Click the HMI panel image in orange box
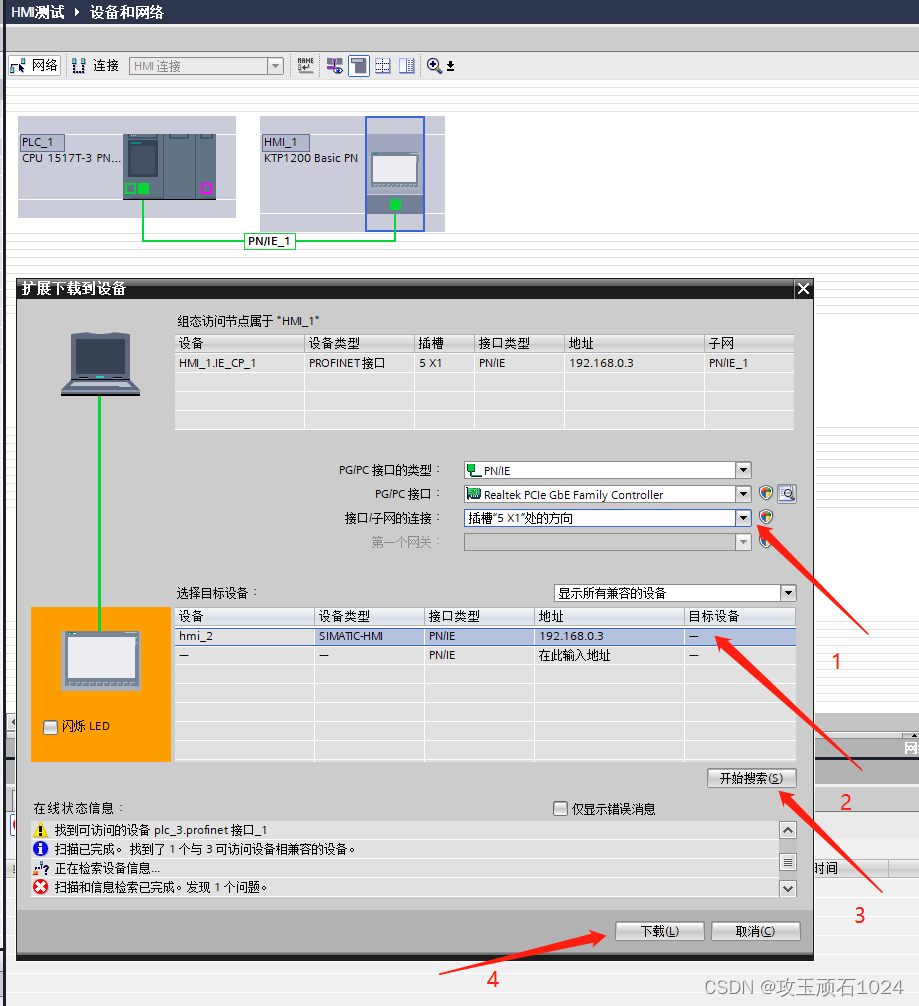This screenshot has height=1006, width=919. 101,660
